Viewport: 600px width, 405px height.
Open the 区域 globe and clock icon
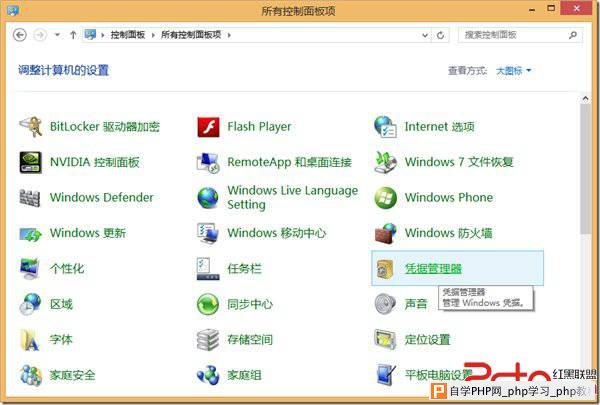30,304
